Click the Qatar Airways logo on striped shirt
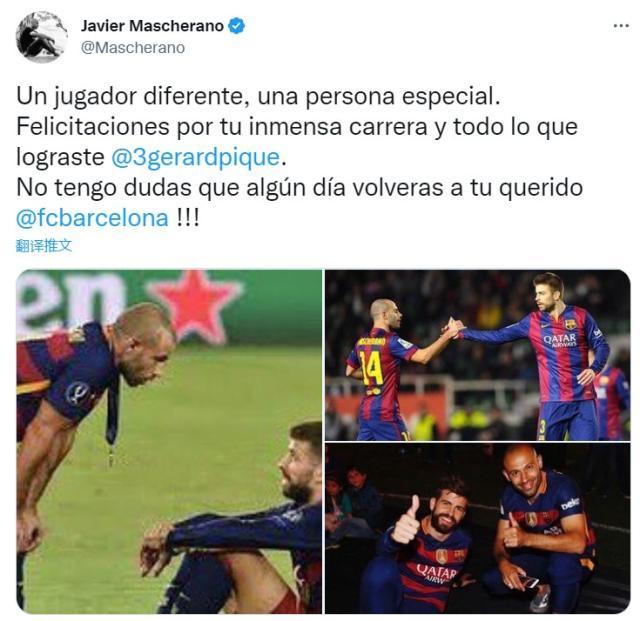This screenshot has width=640, height=621. 560,340
